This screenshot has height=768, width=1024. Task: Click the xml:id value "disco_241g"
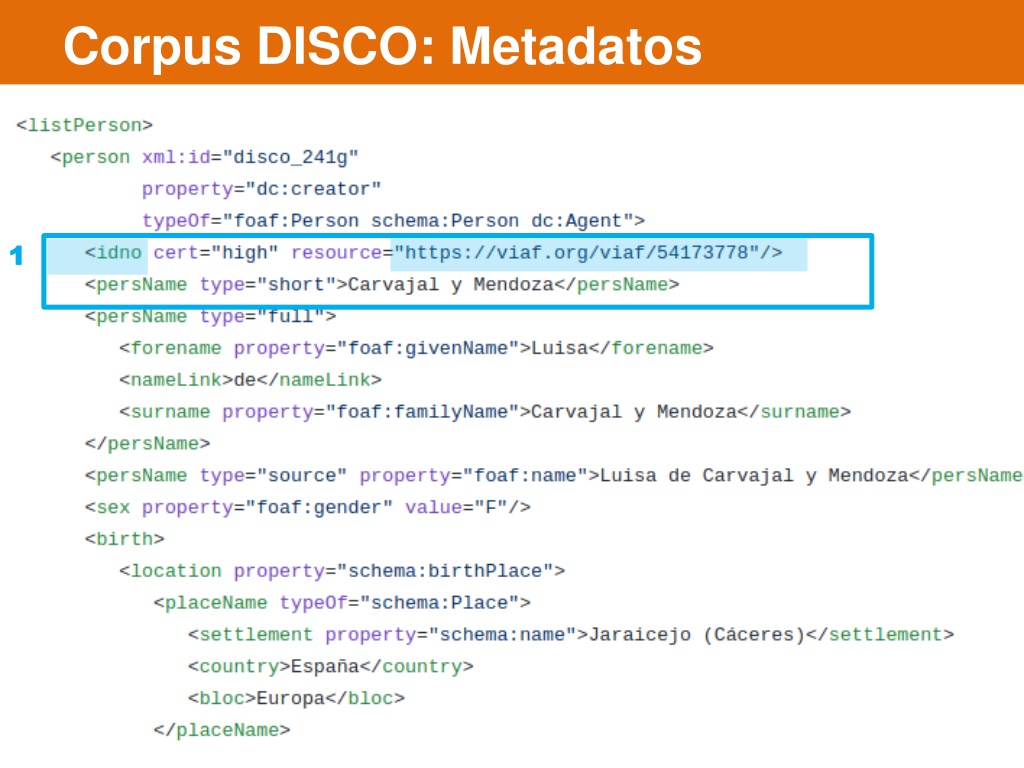coord(291,157)
